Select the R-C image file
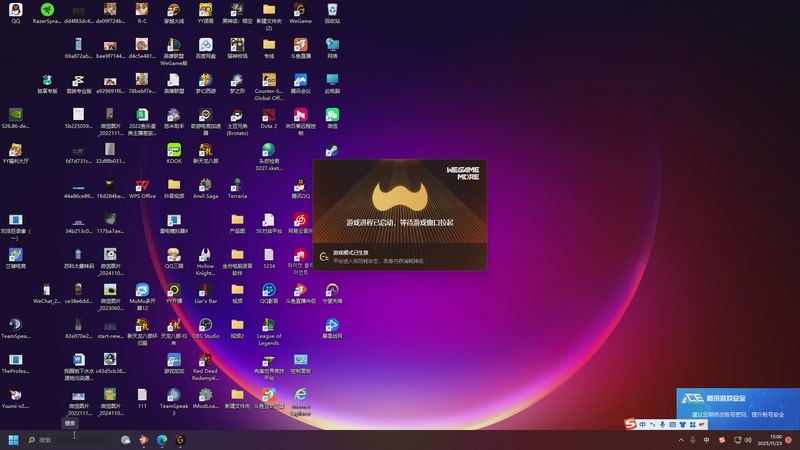Screen dimensions: 800x450 point(142,13)
